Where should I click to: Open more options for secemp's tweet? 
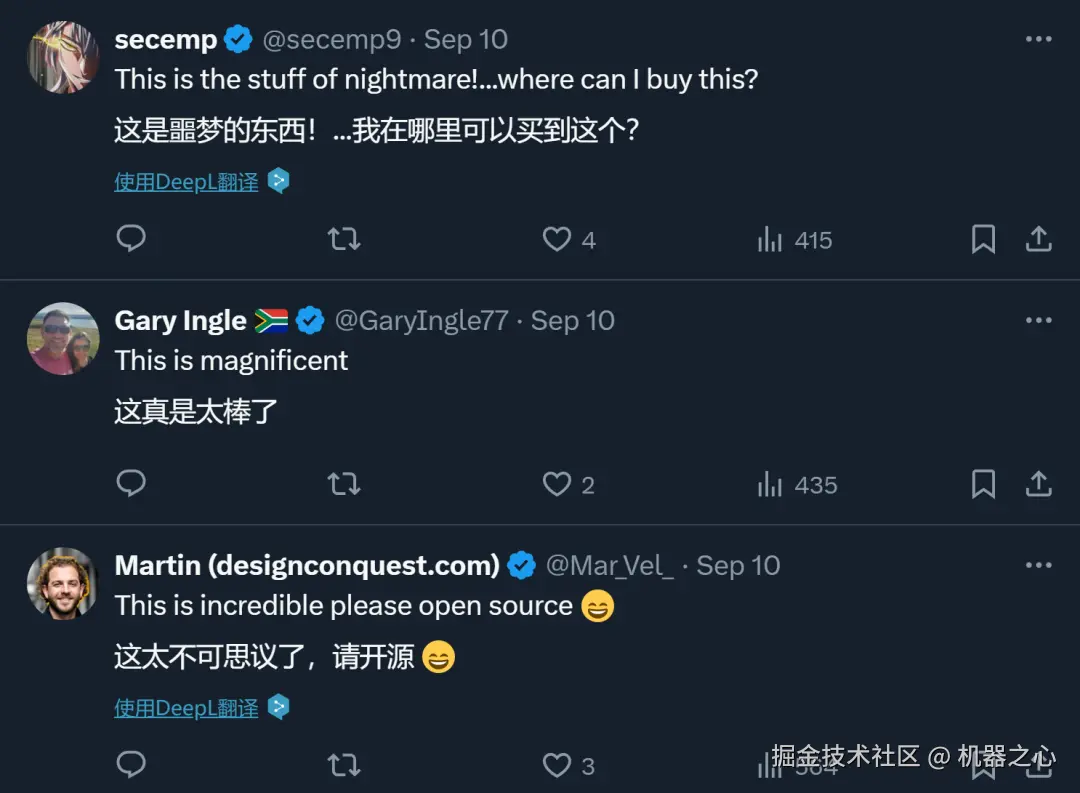pos(1038,40)
